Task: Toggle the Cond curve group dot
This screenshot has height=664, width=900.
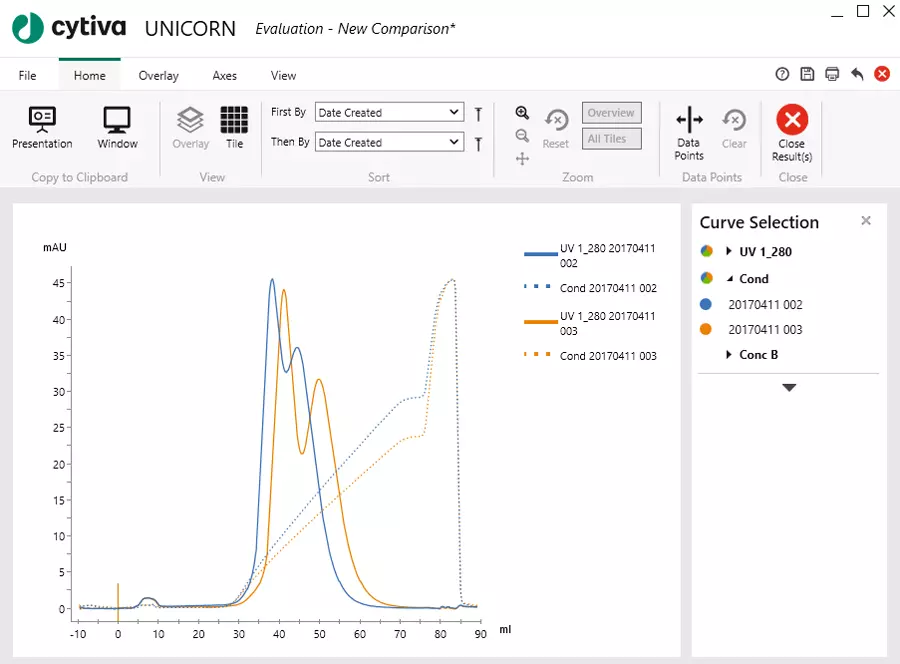Action: point(707,278)
